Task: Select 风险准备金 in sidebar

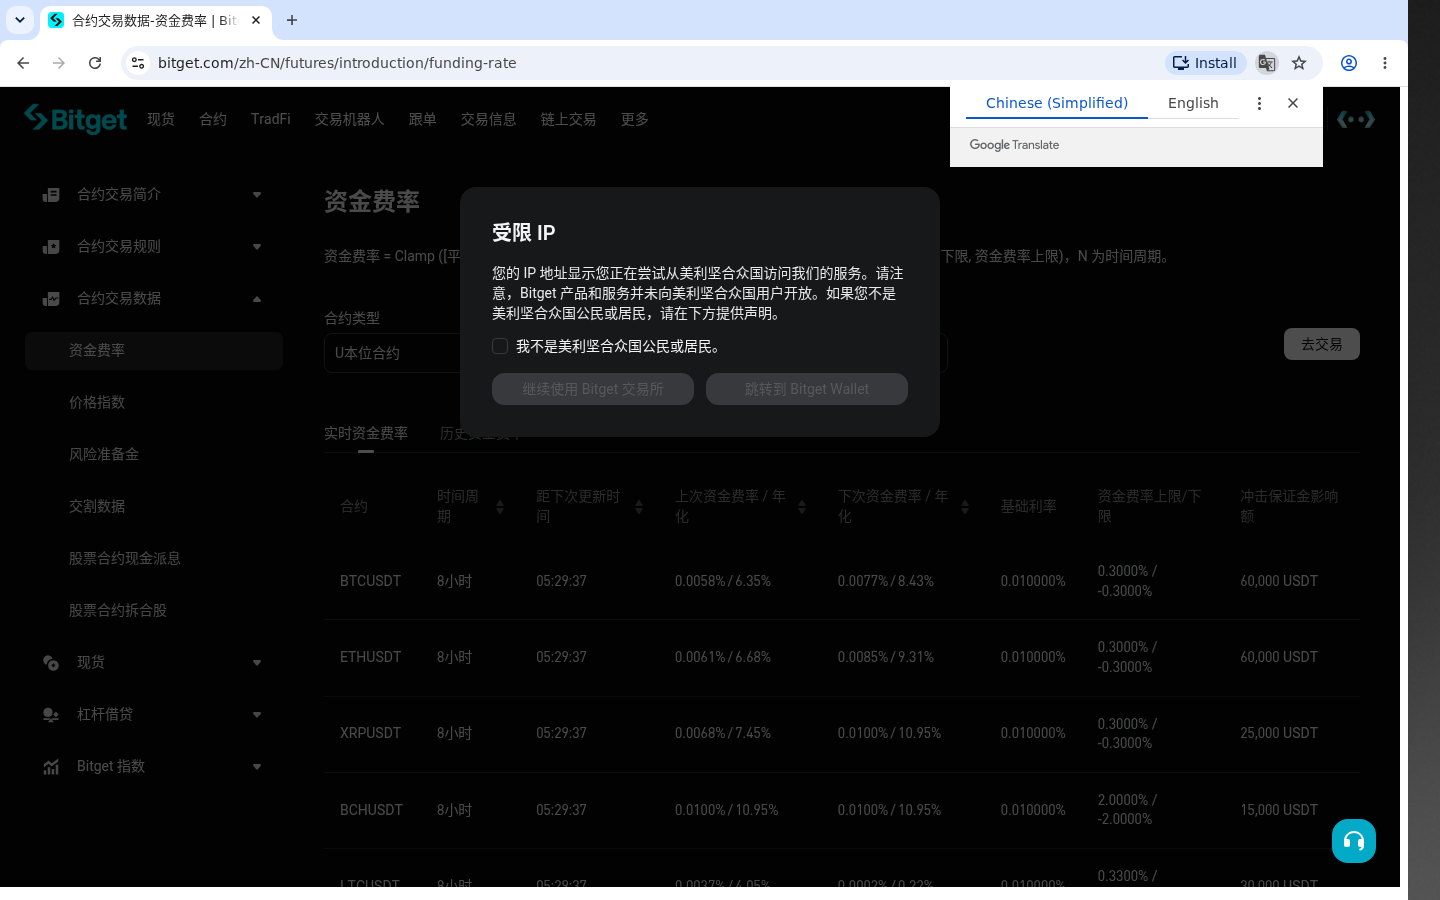Action: point(104,455)
